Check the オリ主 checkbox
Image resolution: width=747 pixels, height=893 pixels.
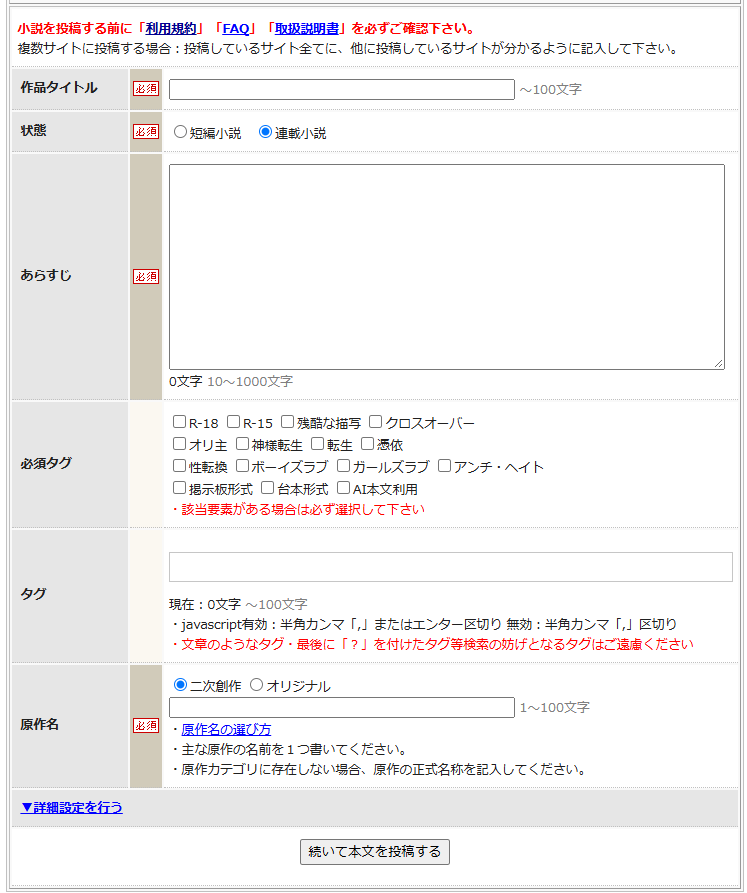click(179, 444)
